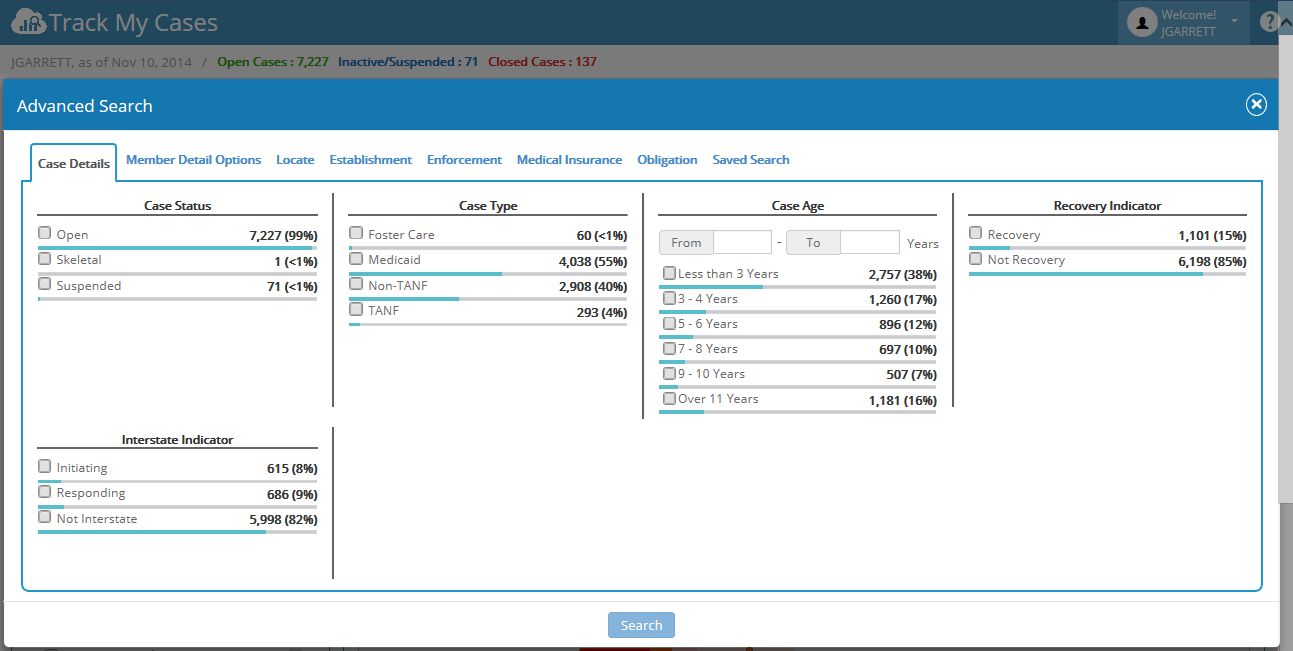Screen dimensions: 1293x651
Task: Click the Track My Cases cloud logo
Action: pyautogui.click(x=28, y=22)
